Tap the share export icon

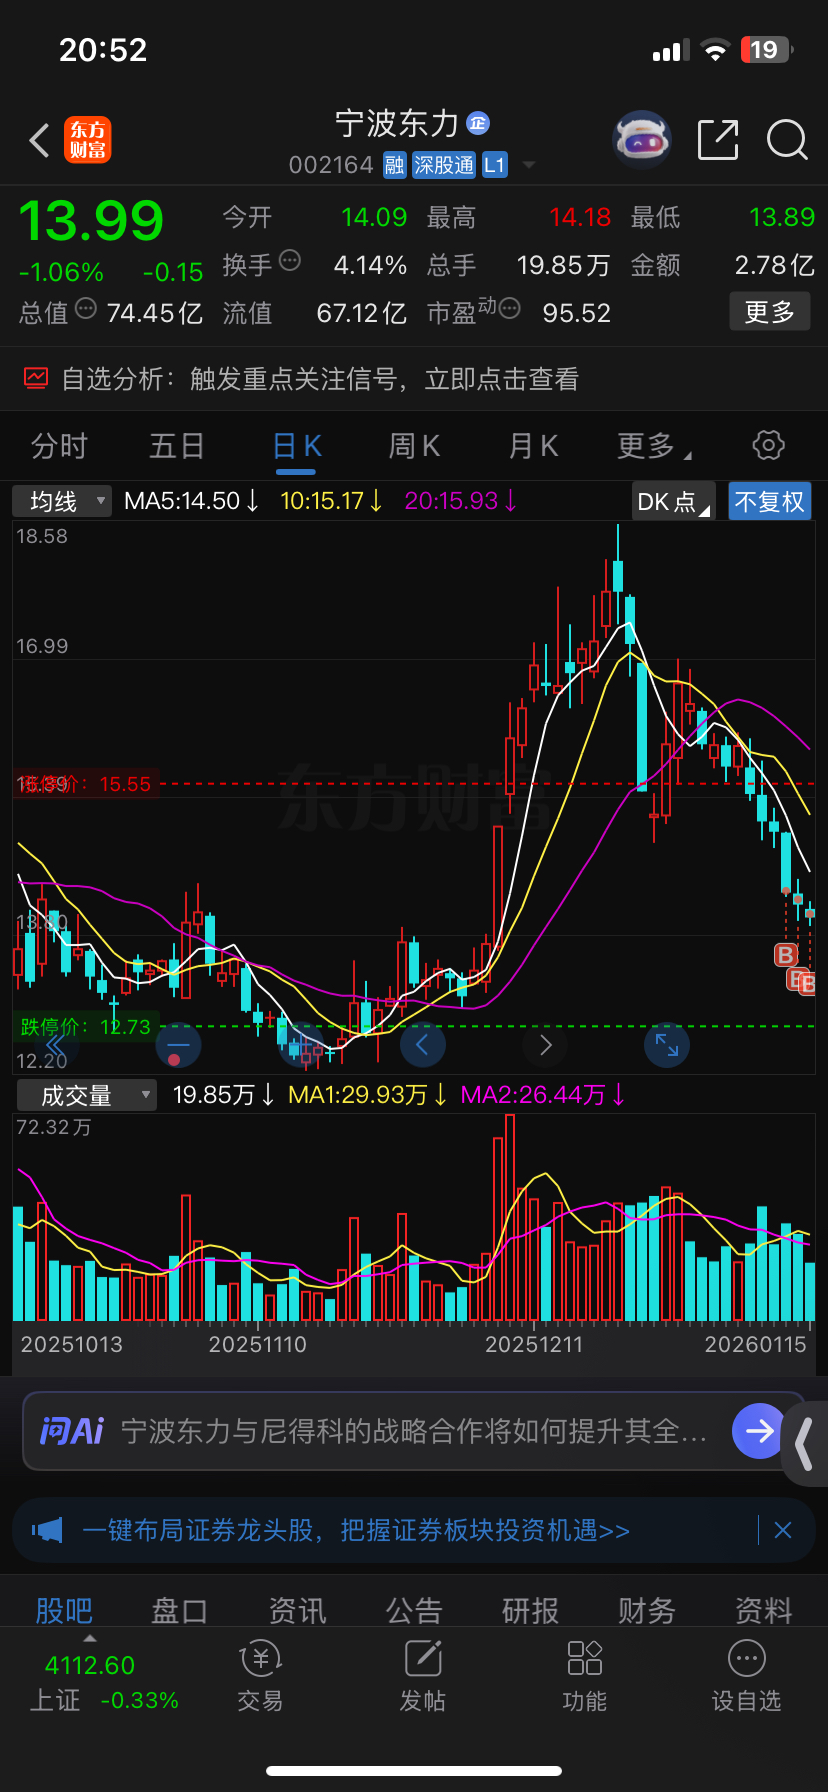click(x=717, y=140)
